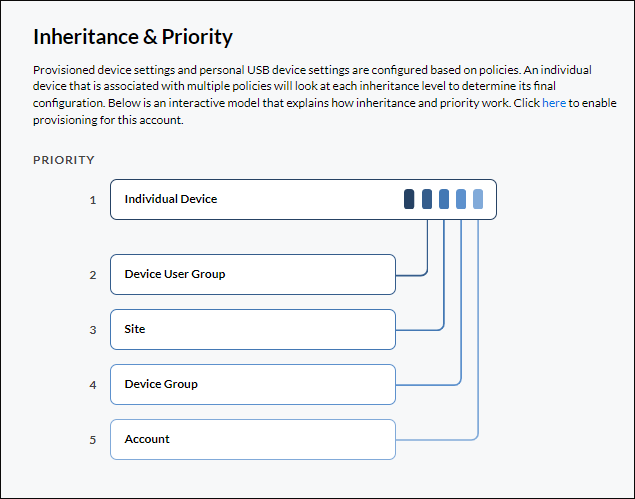635x499 pixels.
Task: Select the Individual Device priority box
Action: click(303, 199)
